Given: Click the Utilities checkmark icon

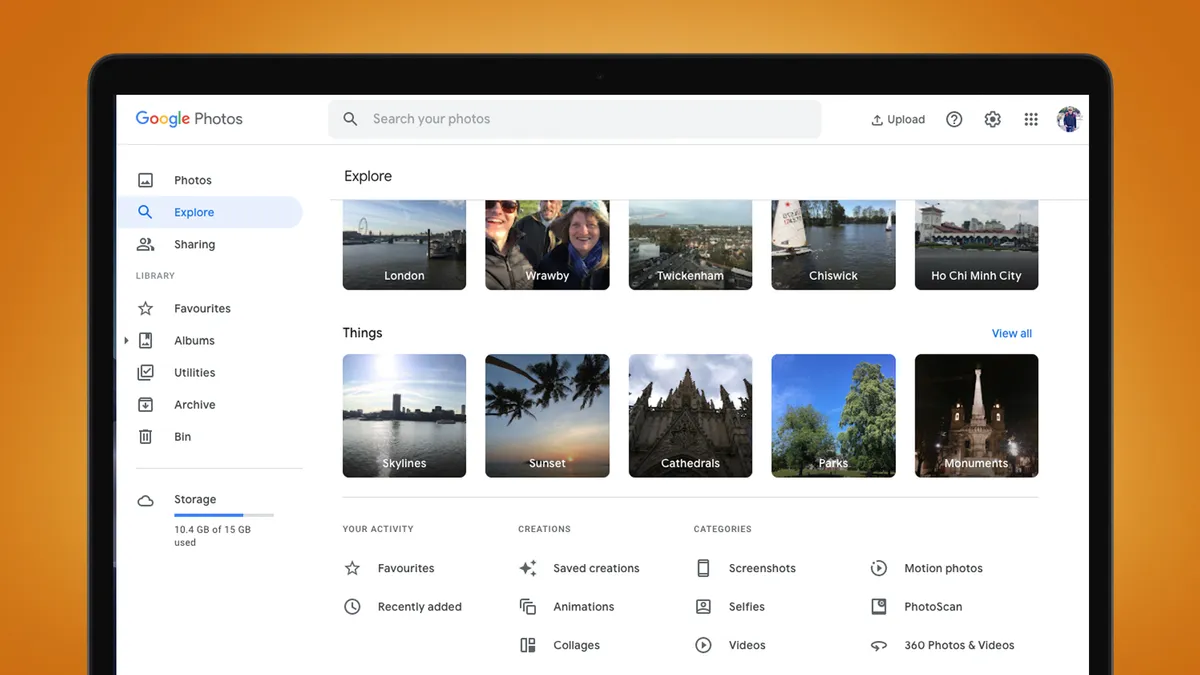Looking at the screenshot, I should [x=146, y=372].
